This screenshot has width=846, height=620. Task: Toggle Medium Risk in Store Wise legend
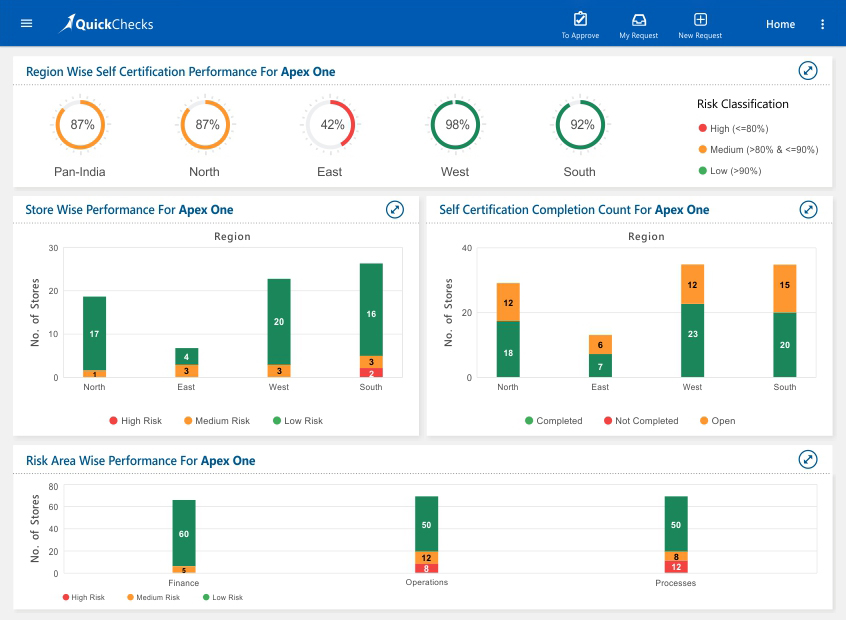[x=217, y=421]
